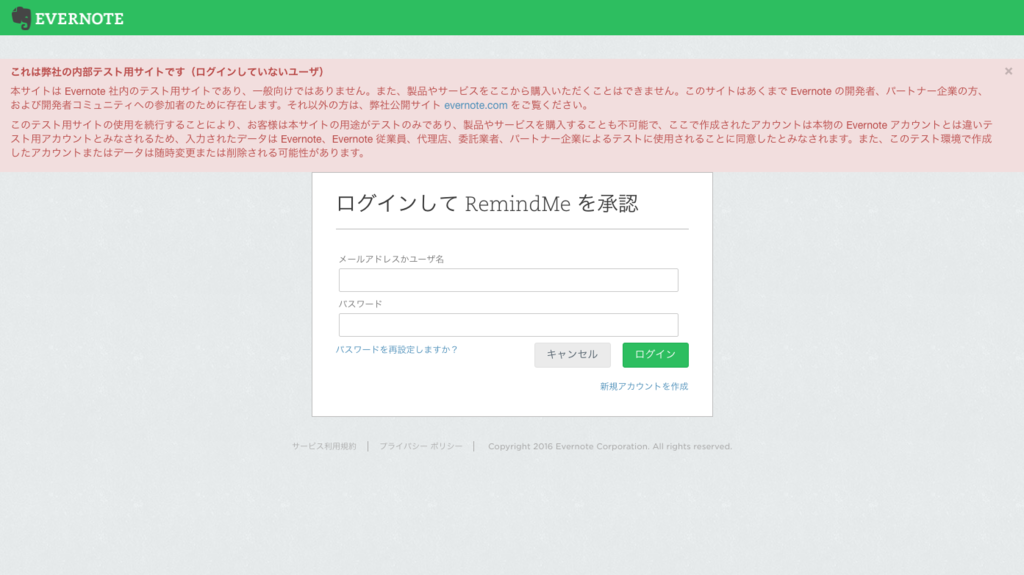Open the evernote.com link in warning
1024x575 pixels.
475,105
